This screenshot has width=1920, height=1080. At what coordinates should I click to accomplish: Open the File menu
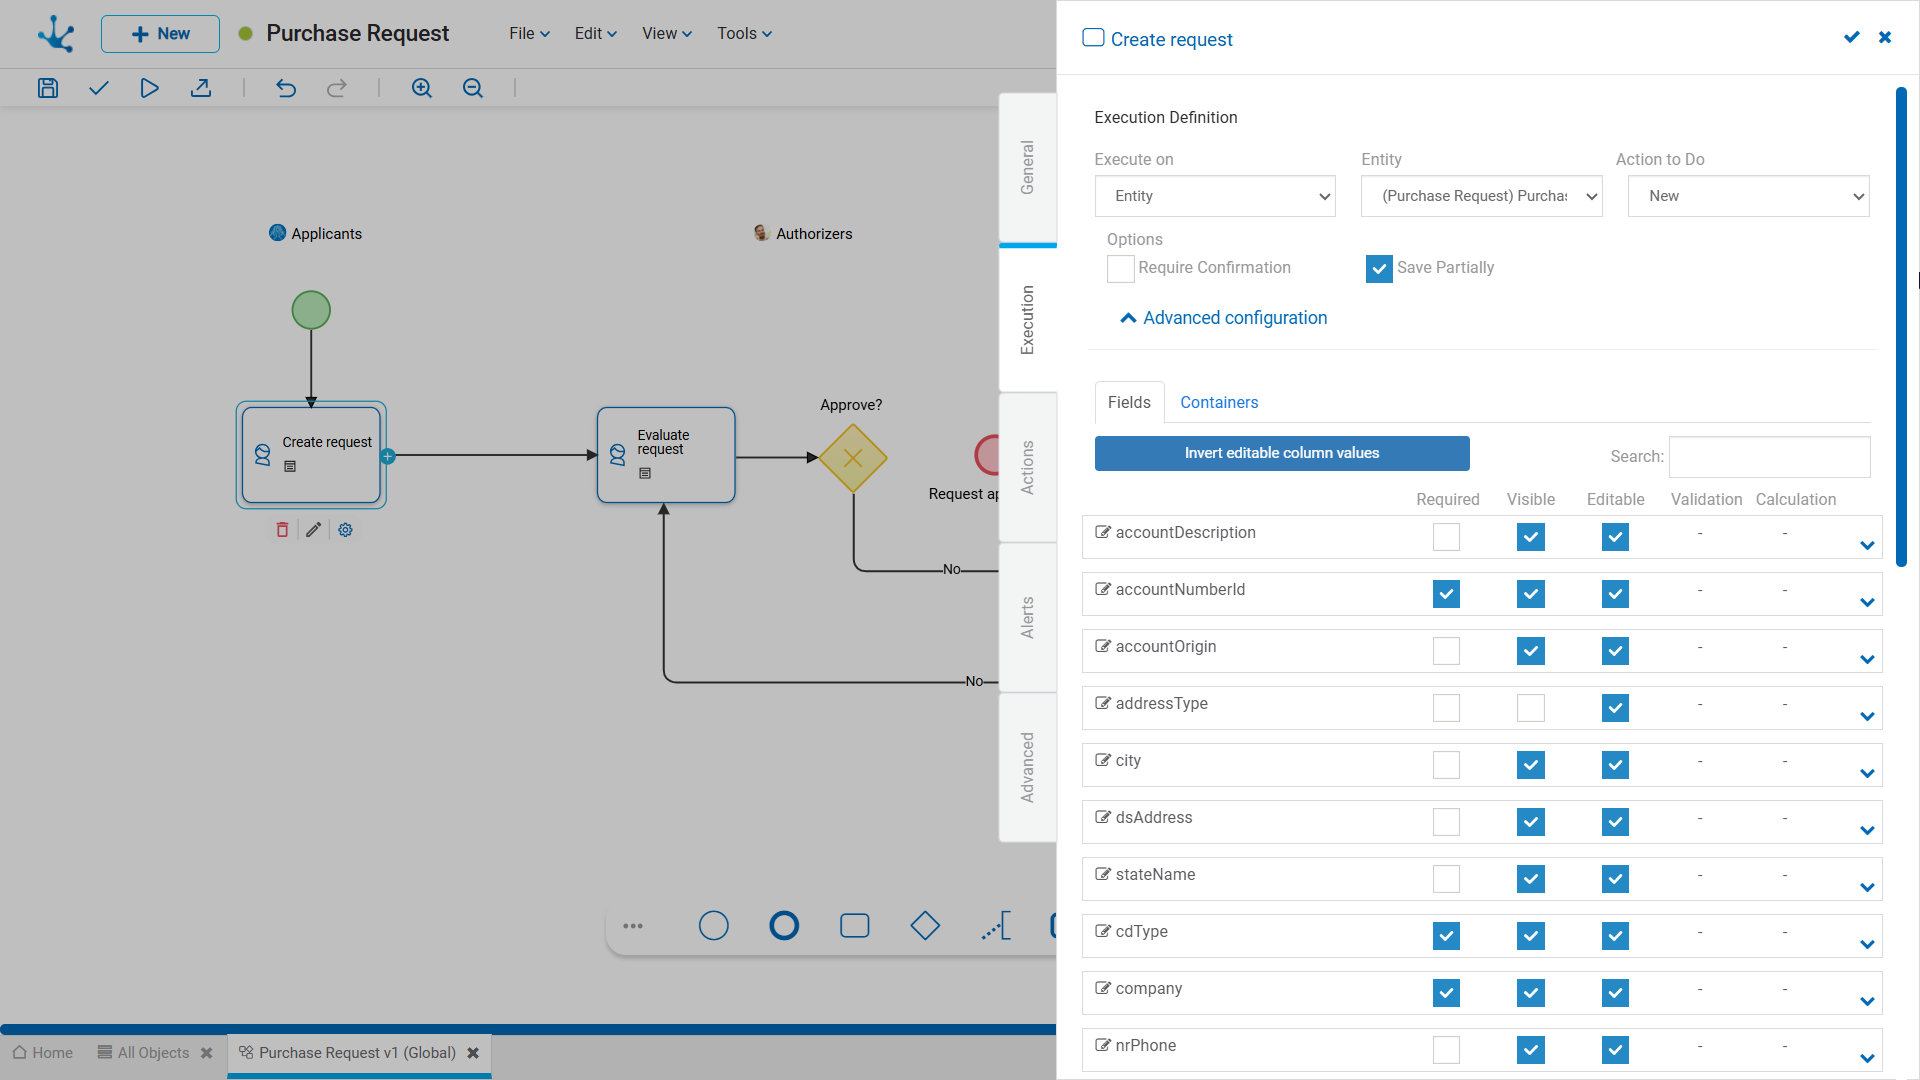click(x=529, y=33)
